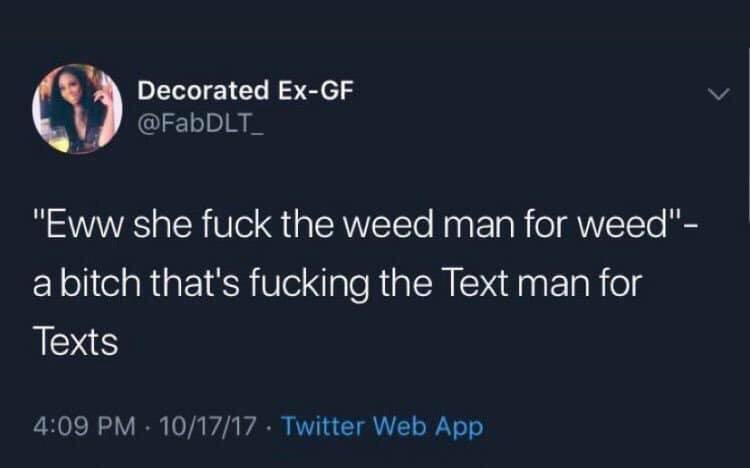
Task: Click the second line starting "a bitch that's"
Action: click(x=338, y=283)
